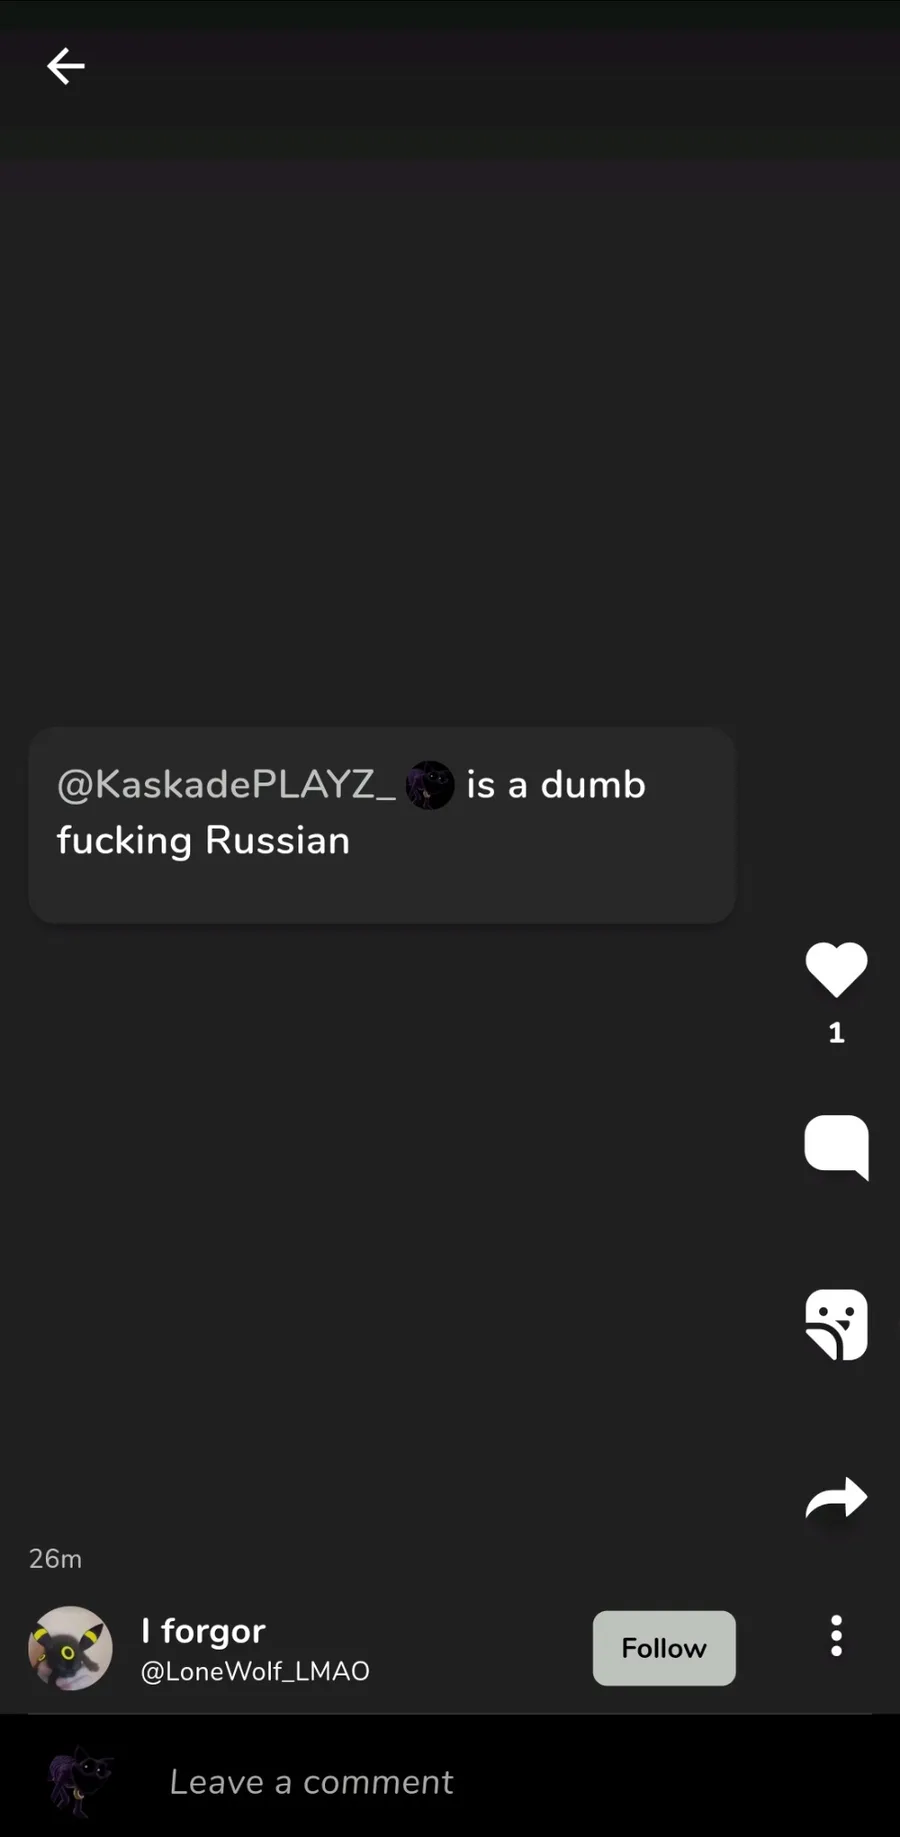Tap the sticker face reaction icon

[x=836, y=1324]
